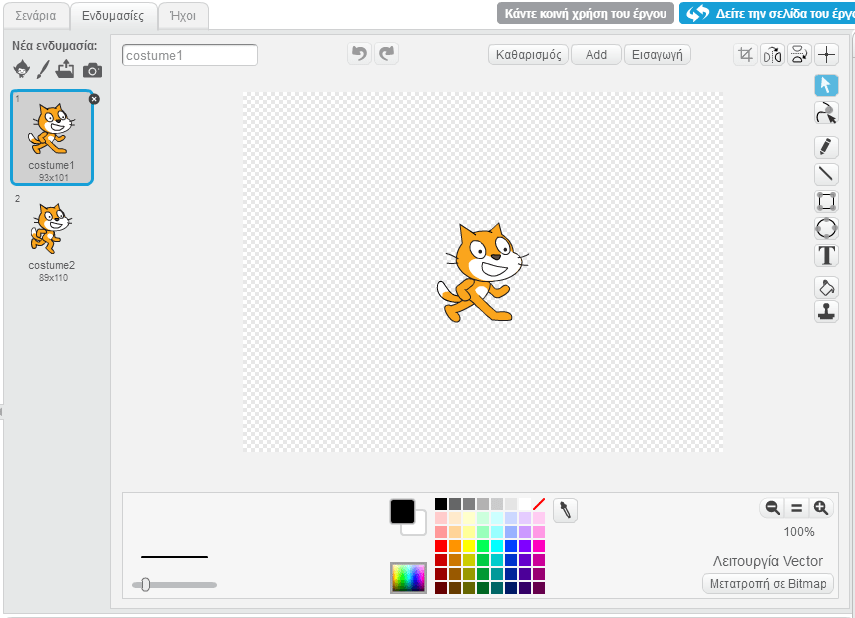Viewport: 855px width, 618px height.
Task: Select costume1 thumbnail
Action: pos(52,137)
